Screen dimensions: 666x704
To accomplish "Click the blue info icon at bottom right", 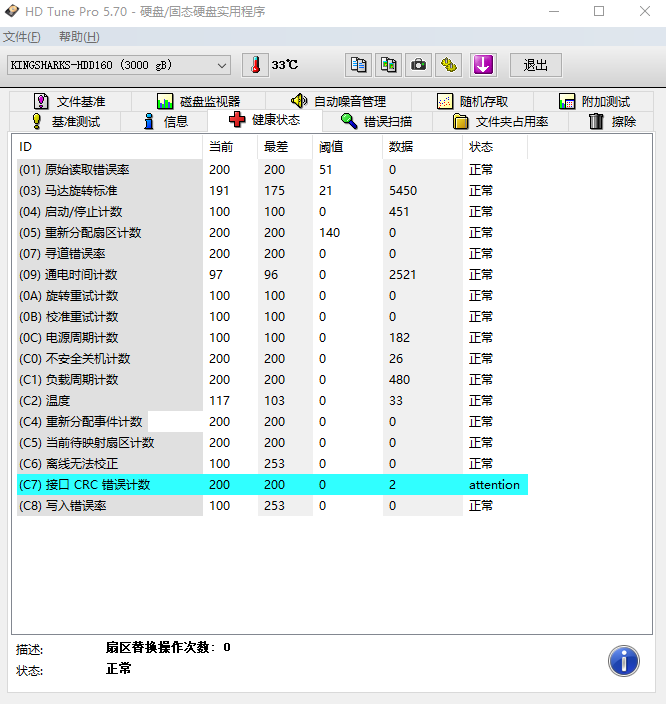I will (x=623, y=660).
